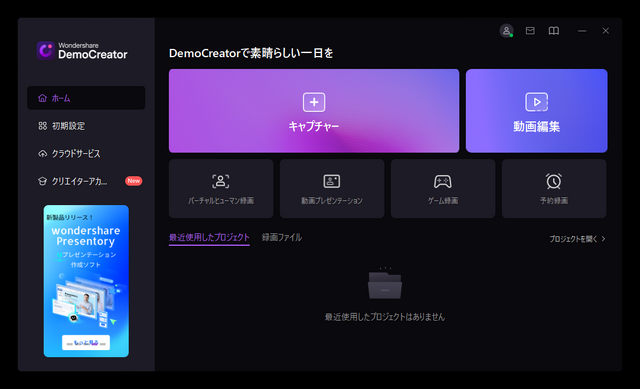This screenshot has width=640, height=389.
Task: Open 初期設定 in the sidebar
Action: point(86,126)
